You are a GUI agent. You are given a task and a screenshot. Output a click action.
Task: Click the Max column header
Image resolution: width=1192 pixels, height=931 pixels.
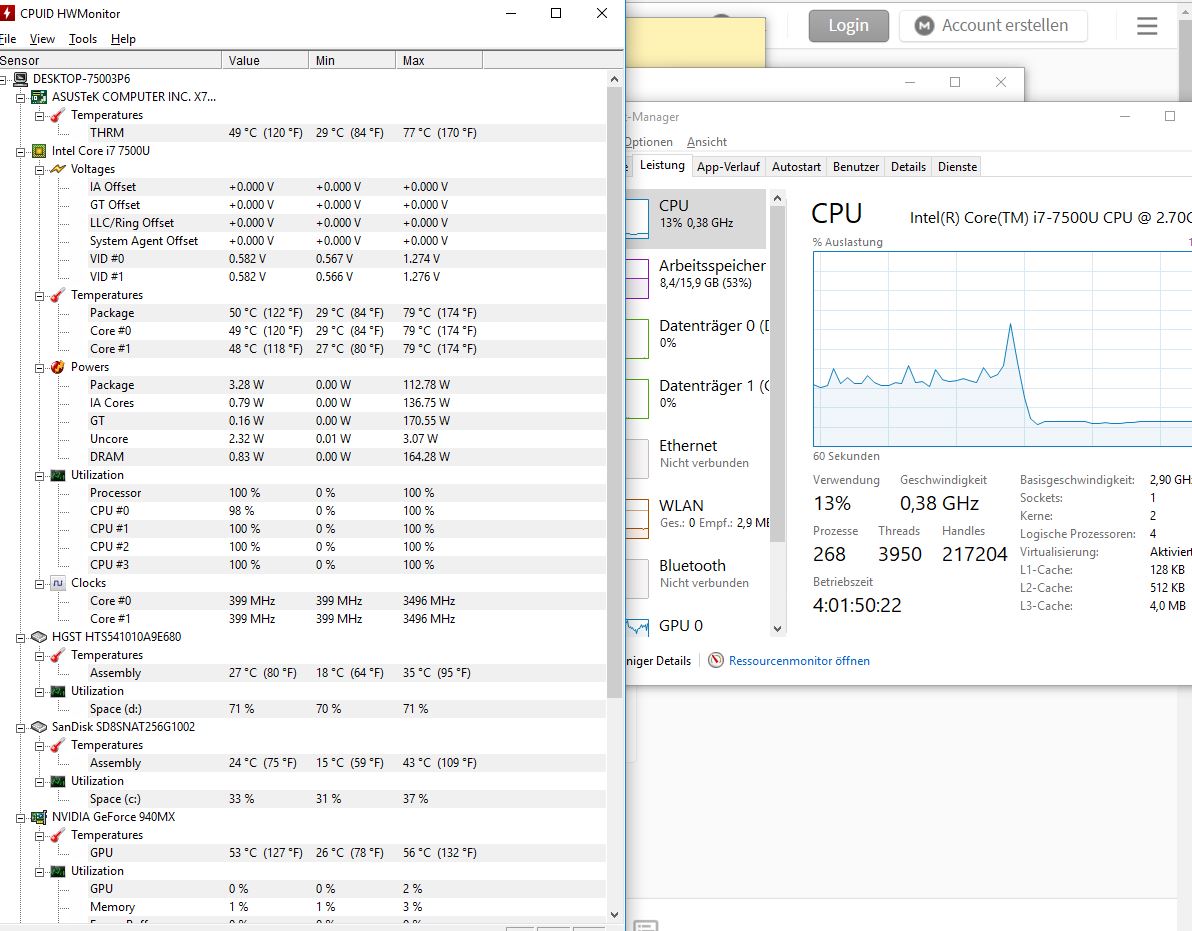click(x=439, y=60)
